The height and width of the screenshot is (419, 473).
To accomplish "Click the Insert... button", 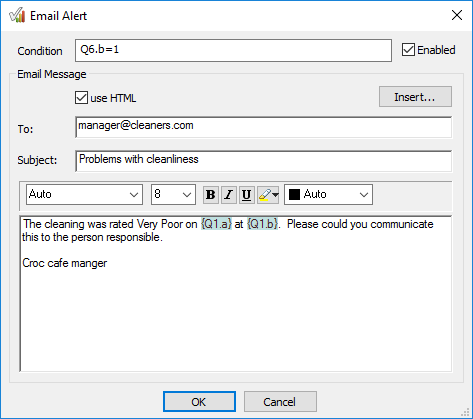I will point(415,97).
